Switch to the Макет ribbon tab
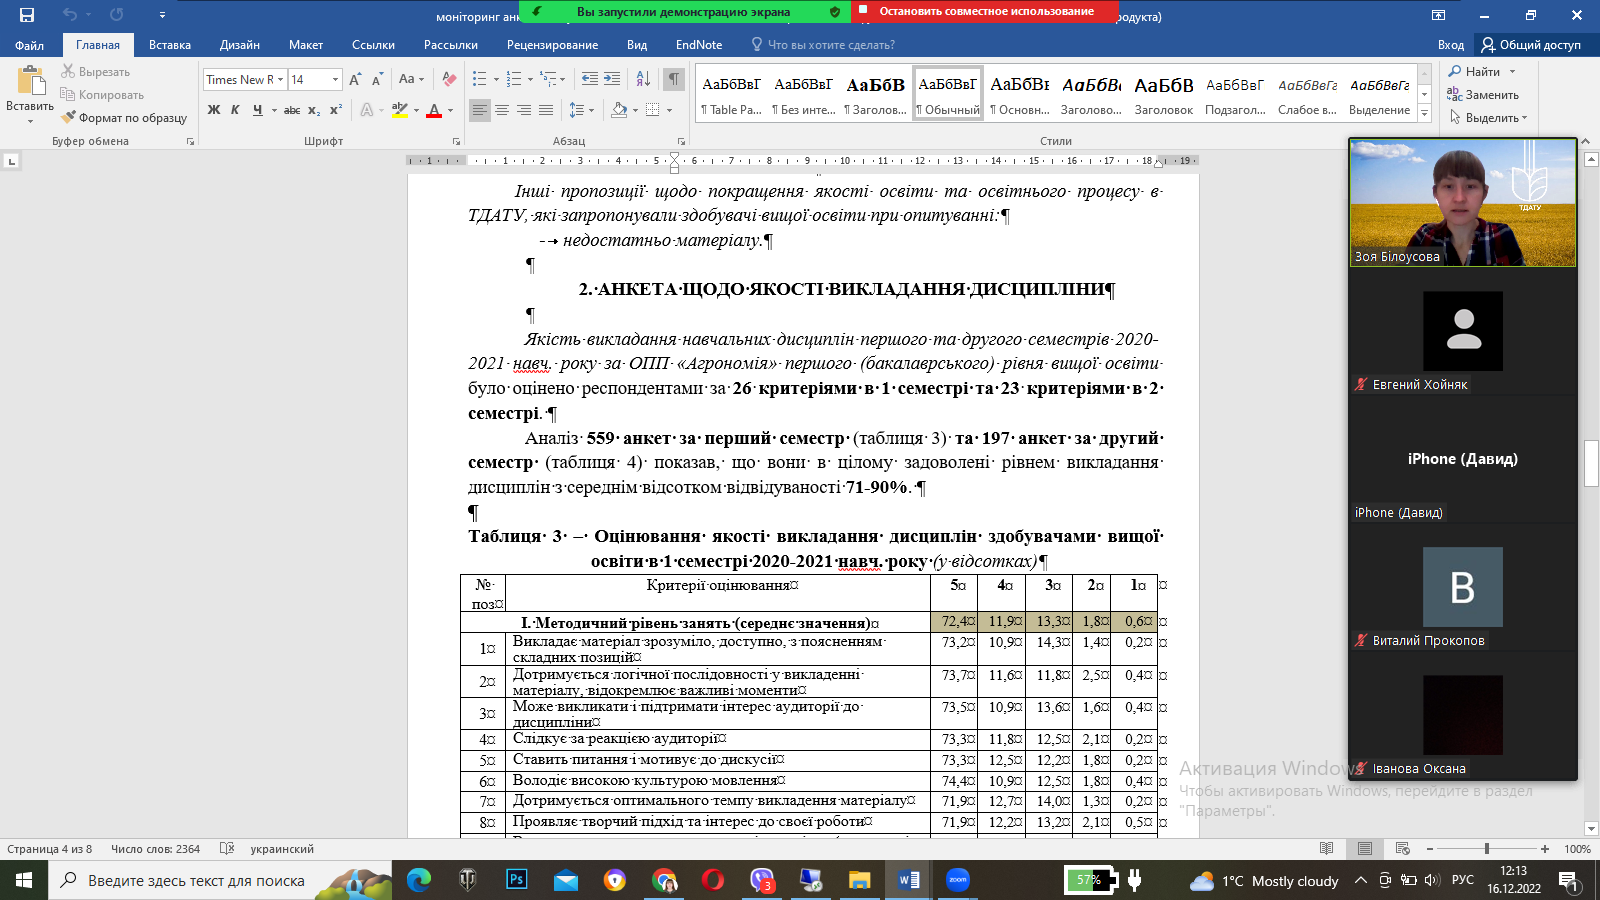This screenshot has width=1600, height=900. [306, 45]
